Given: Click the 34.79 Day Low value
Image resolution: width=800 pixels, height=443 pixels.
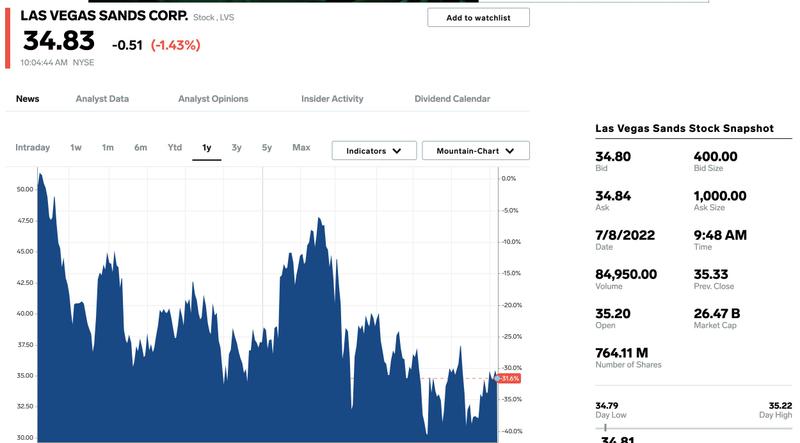Looking at the screenshot, I should pyautogui.click(x=607, y=406).
